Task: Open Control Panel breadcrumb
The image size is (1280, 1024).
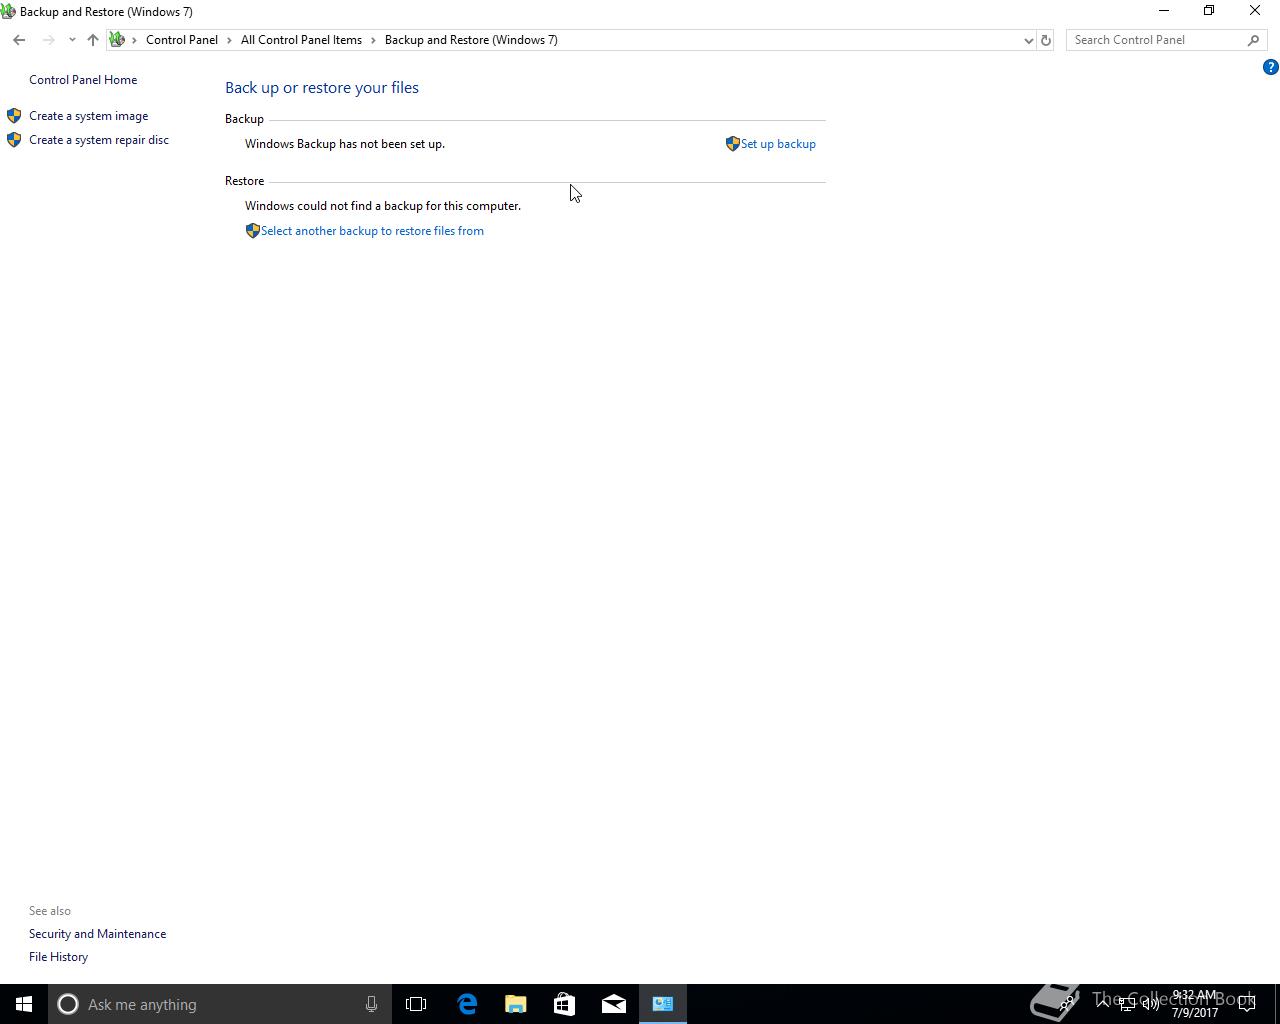Action: coord(182,40)
